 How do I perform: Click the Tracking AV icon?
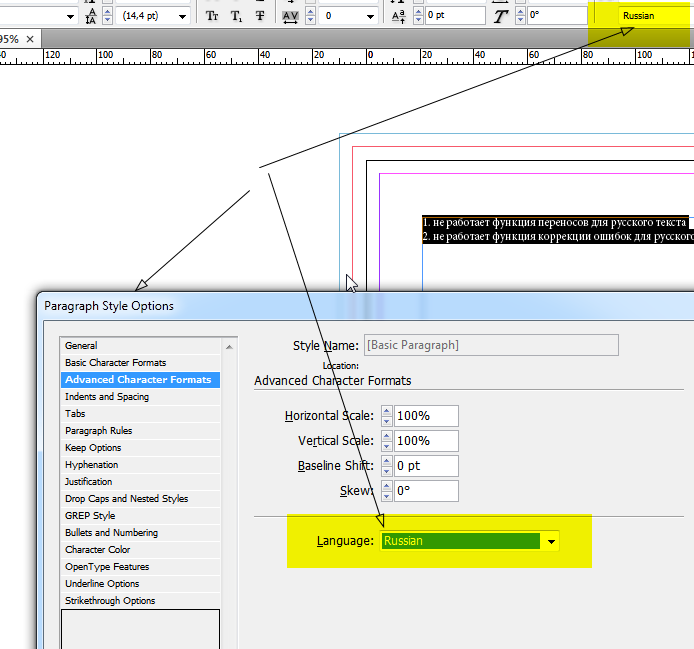(290, 17)
